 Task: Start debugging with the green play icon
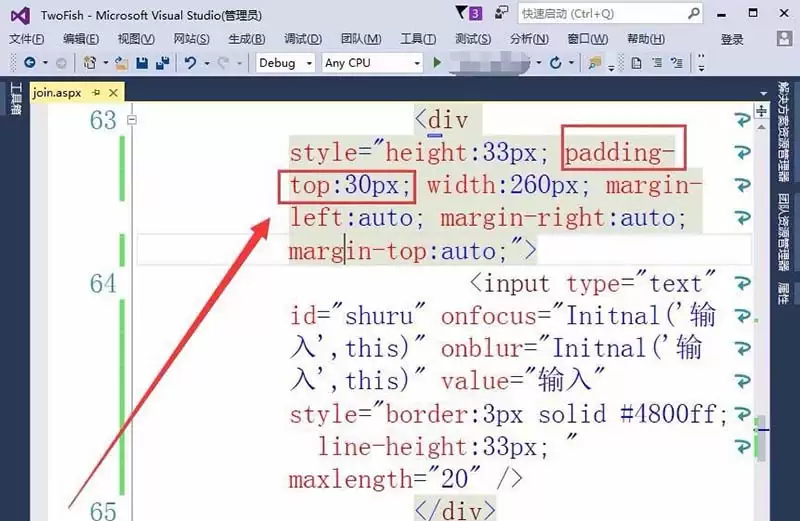pyautogui.click(x=437, y=62)
